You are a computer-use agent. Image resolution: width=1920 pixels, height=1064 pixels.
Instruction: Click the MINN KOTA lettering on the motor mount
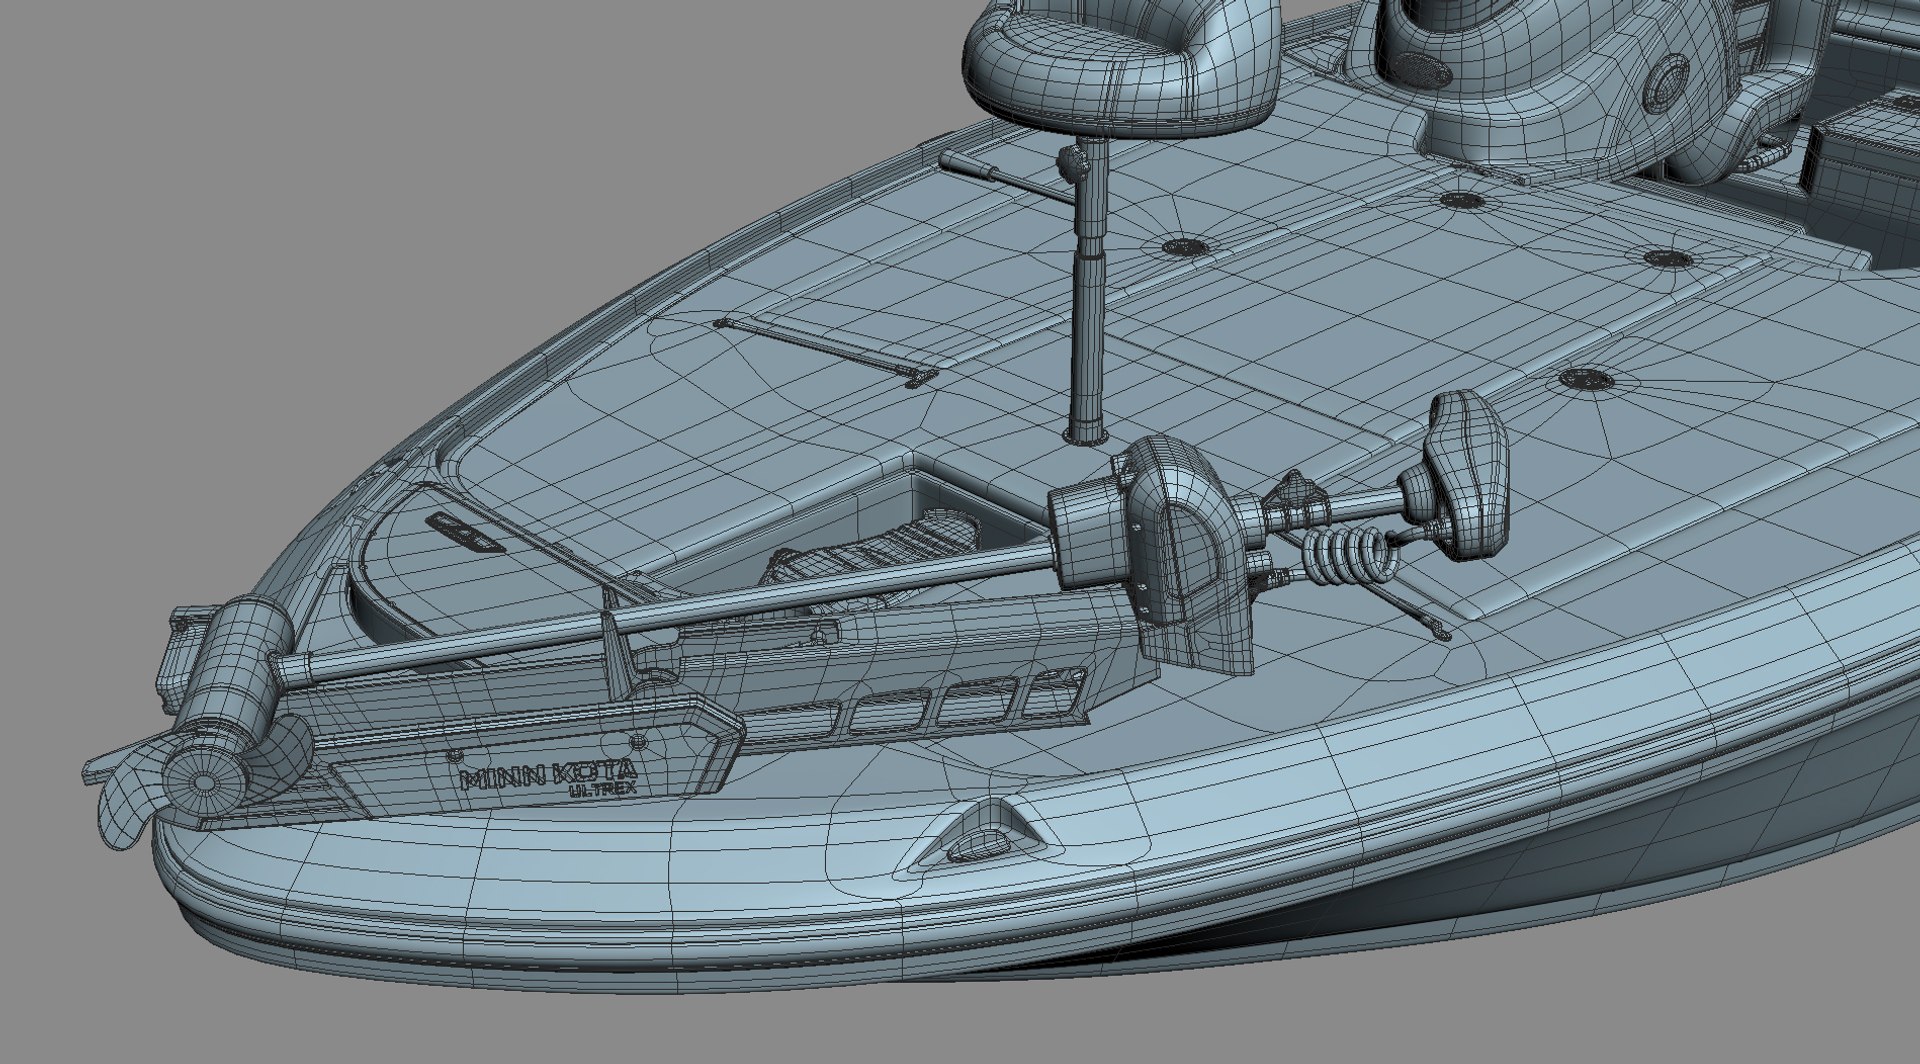click(547, 774)
